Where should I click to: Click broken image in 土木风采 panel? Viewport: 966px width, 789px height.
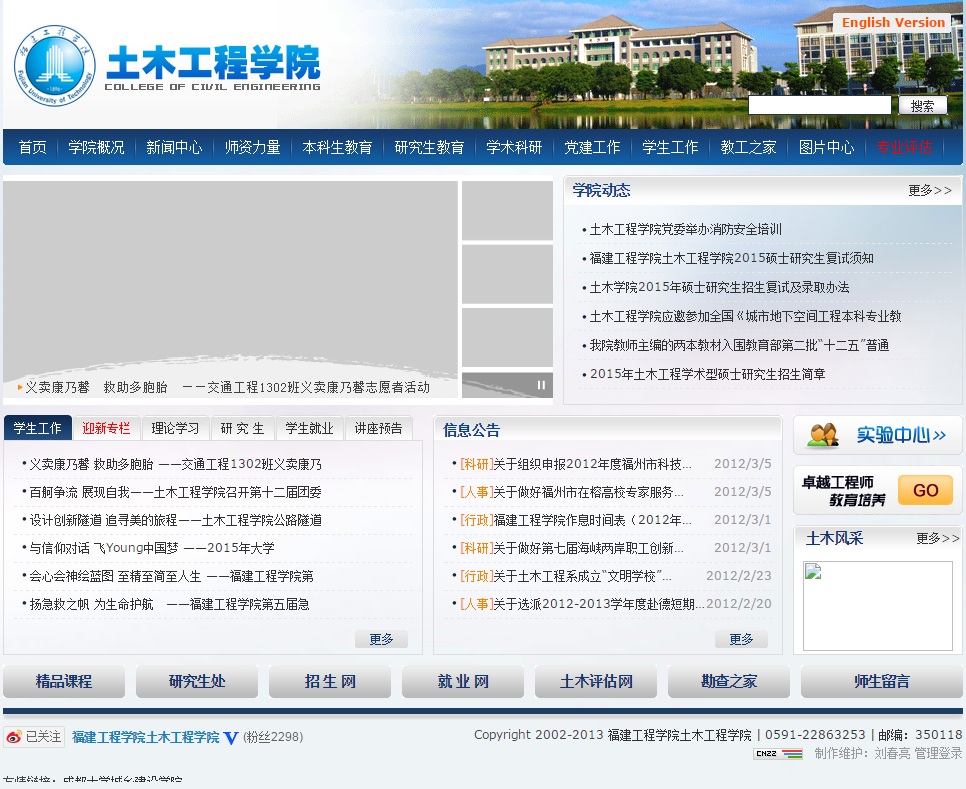[877, 606]
